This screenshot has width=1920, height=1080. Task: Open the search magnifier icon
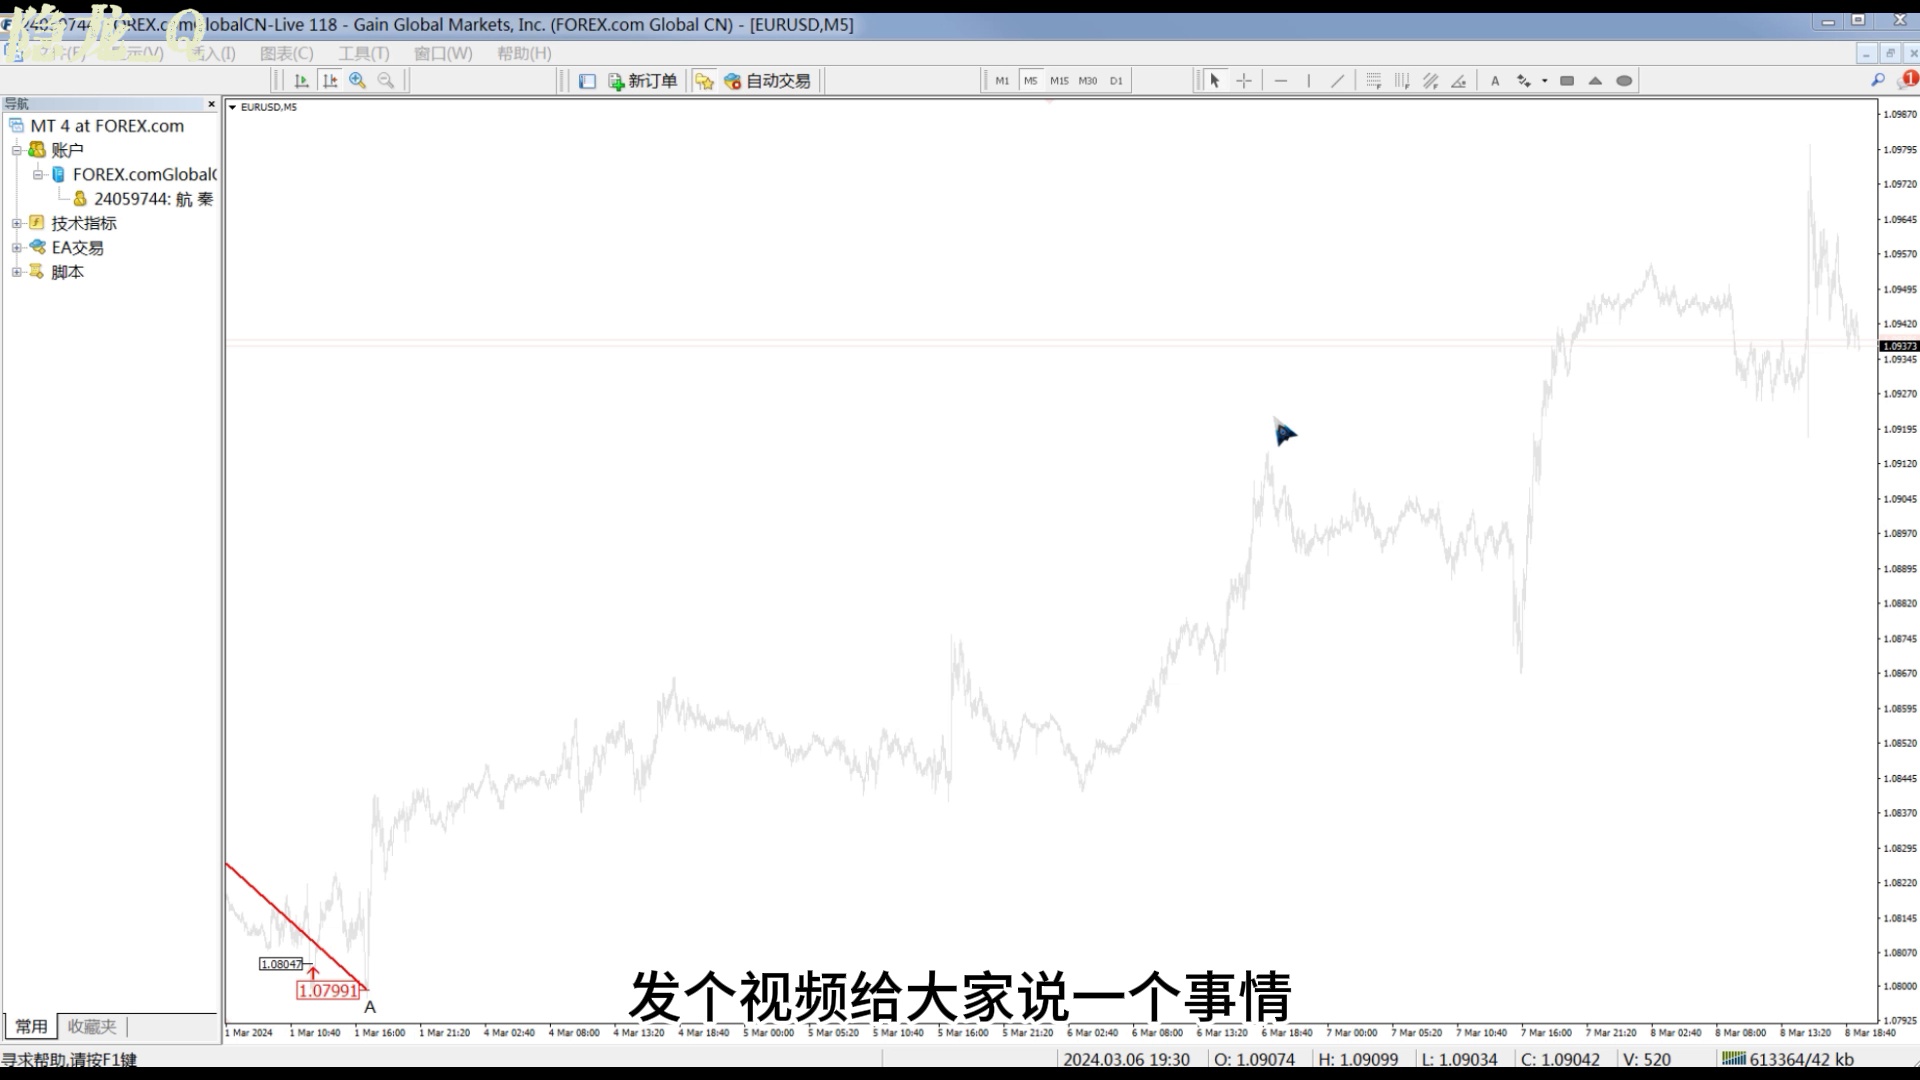coord(1877,80)
